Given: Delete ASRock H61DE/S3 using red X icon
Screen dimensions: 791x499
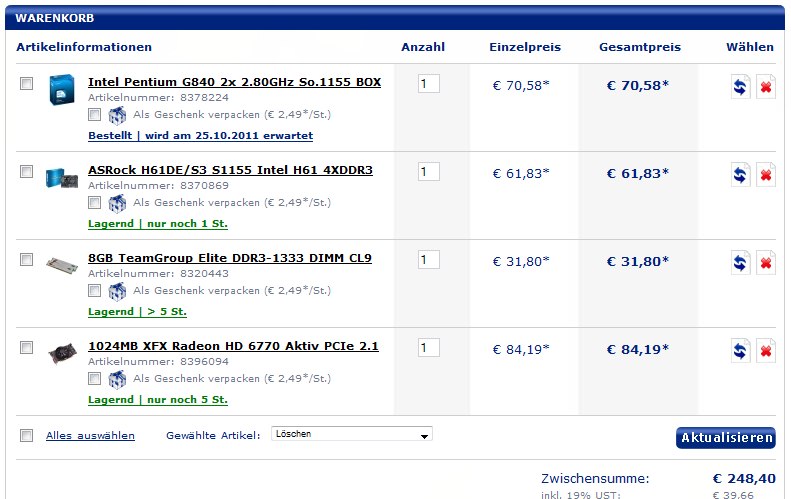Looking at the screenshot, I should pyautogui.click(x=765, y=175).
